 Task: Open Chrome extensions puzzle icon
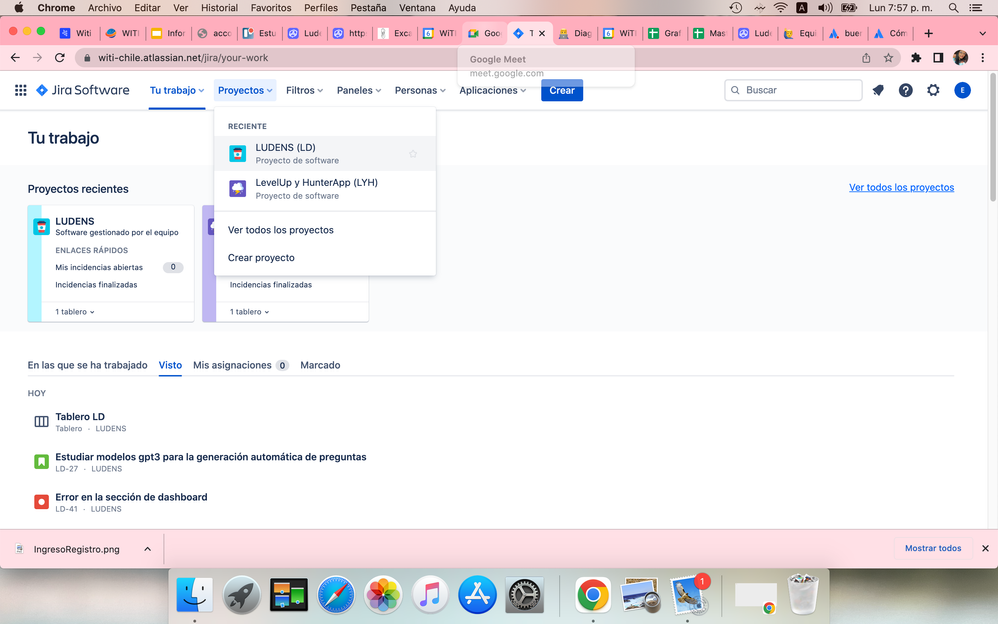(916, 58)
